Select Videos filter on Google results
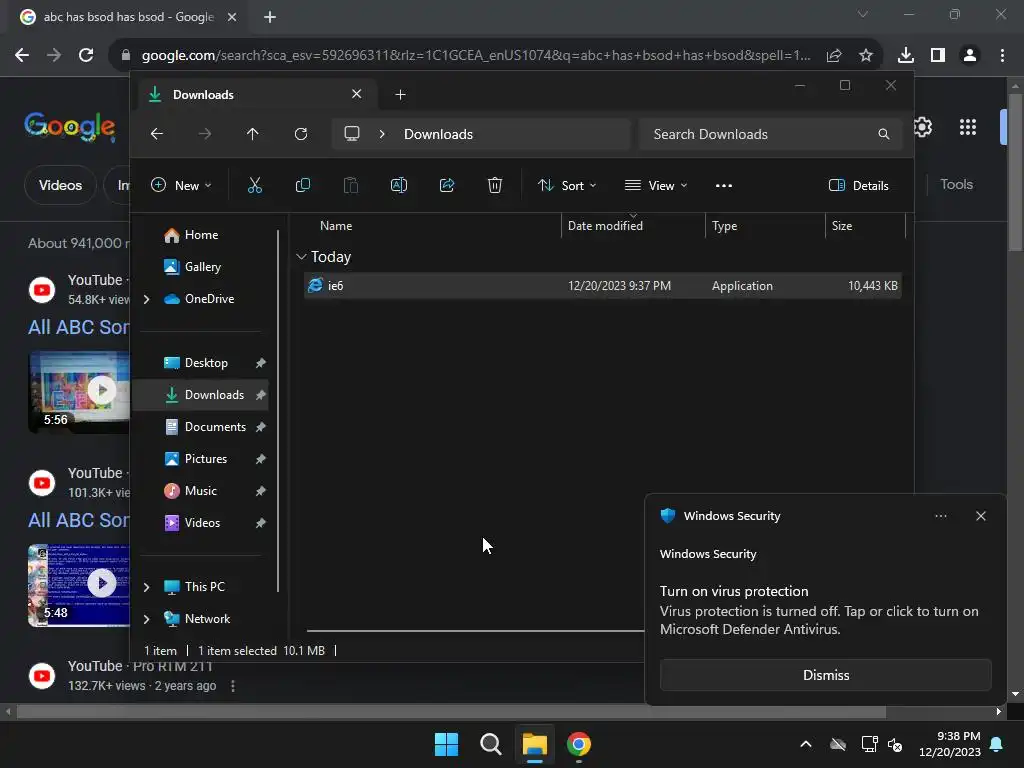This screenshot has height=768, width=1024. pos(60,185)
